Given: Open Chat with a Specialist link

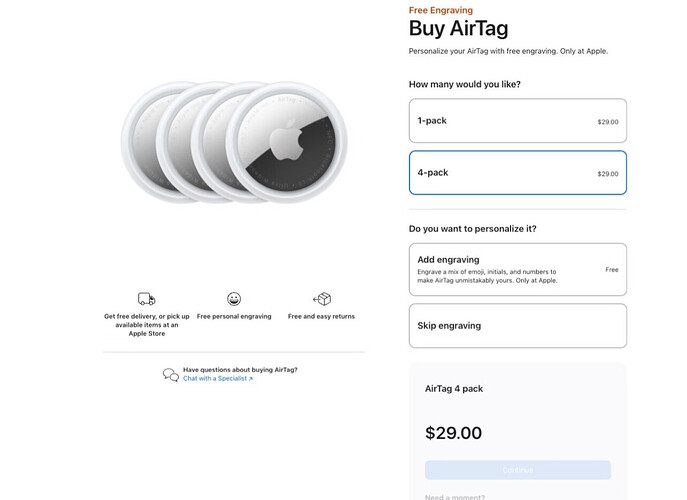Looking at the screenshot, I should click(x=218, y=379).
